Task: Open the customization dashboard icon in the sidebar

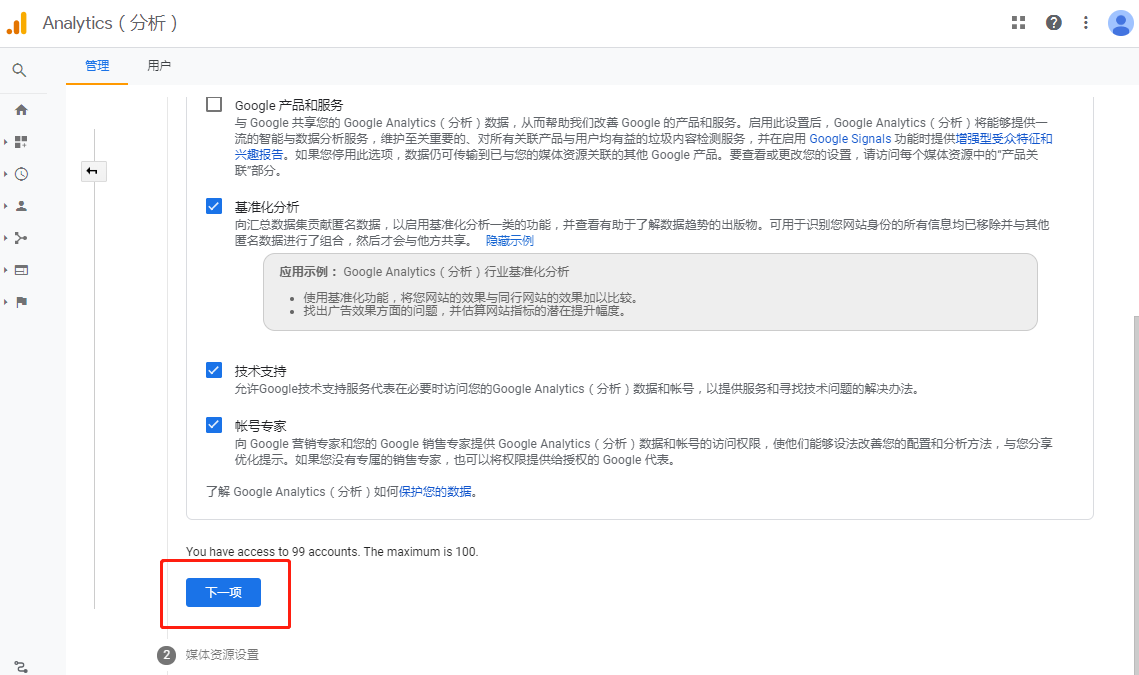Action: (x=21, y=142)
